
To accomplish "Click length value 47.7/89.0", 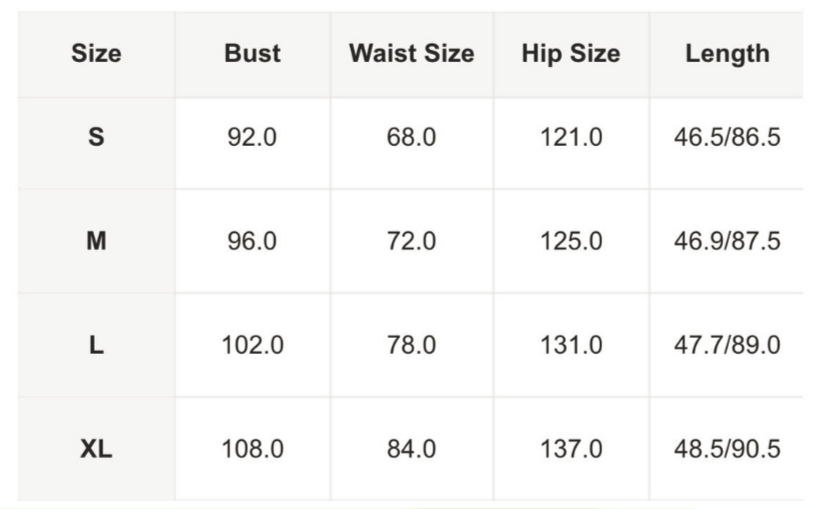I will (x=727, y=346).
